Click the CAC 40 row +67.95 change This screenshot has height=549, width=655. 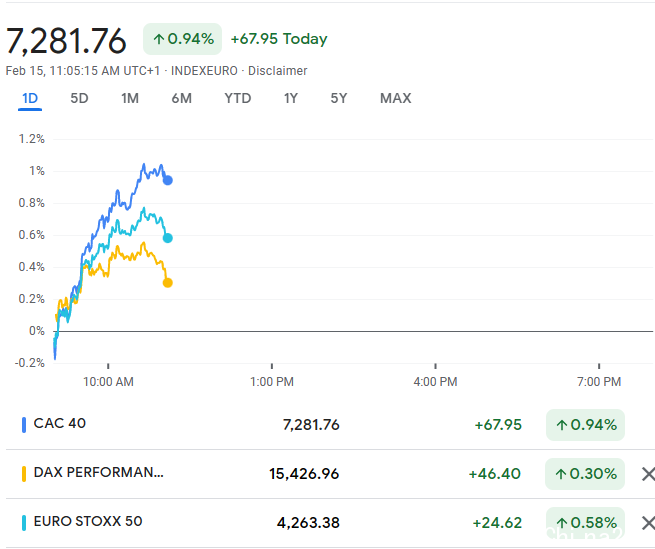point(498,425)
